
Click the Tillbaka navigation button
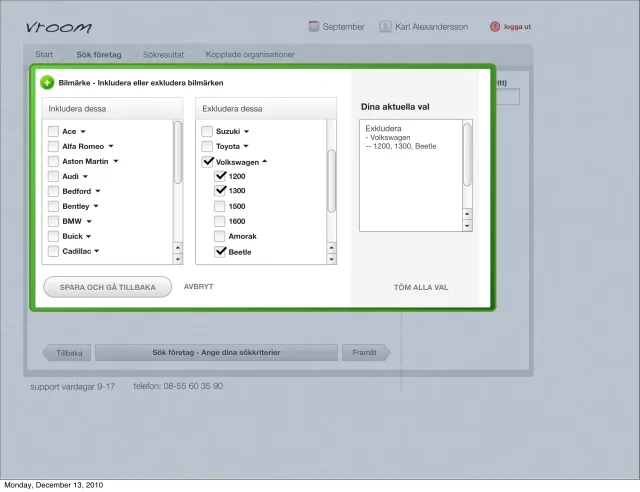(x=67, y=353)
